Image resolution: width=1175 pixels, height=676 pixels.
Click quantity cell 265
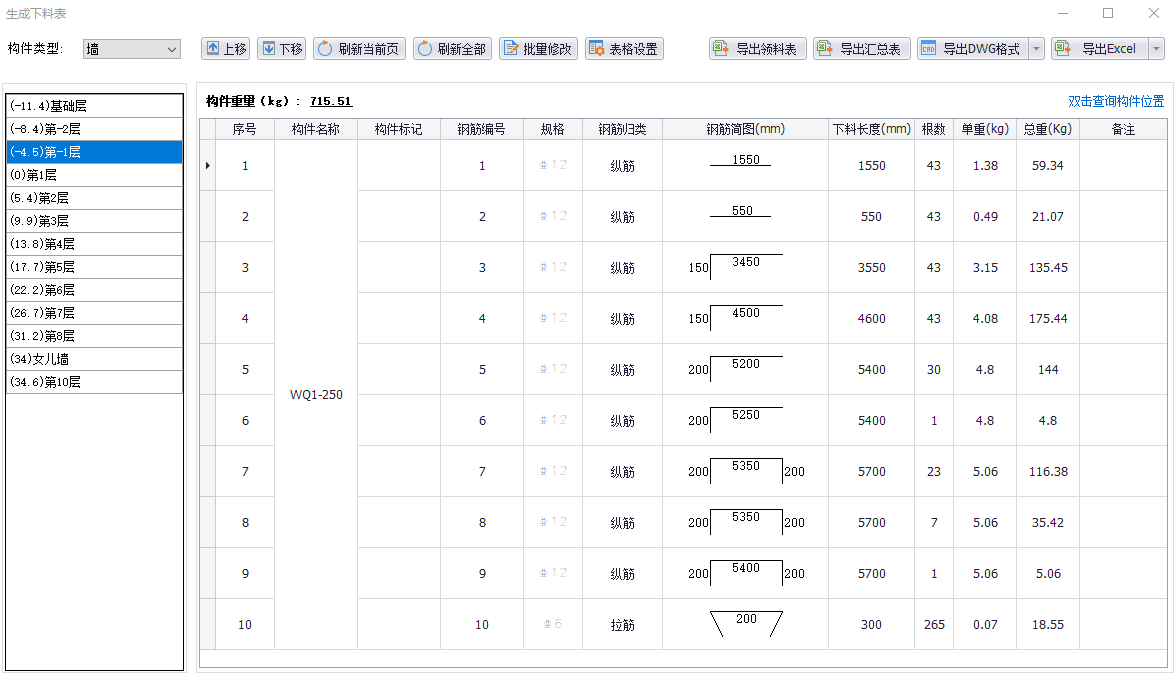[x=934, y=624]
